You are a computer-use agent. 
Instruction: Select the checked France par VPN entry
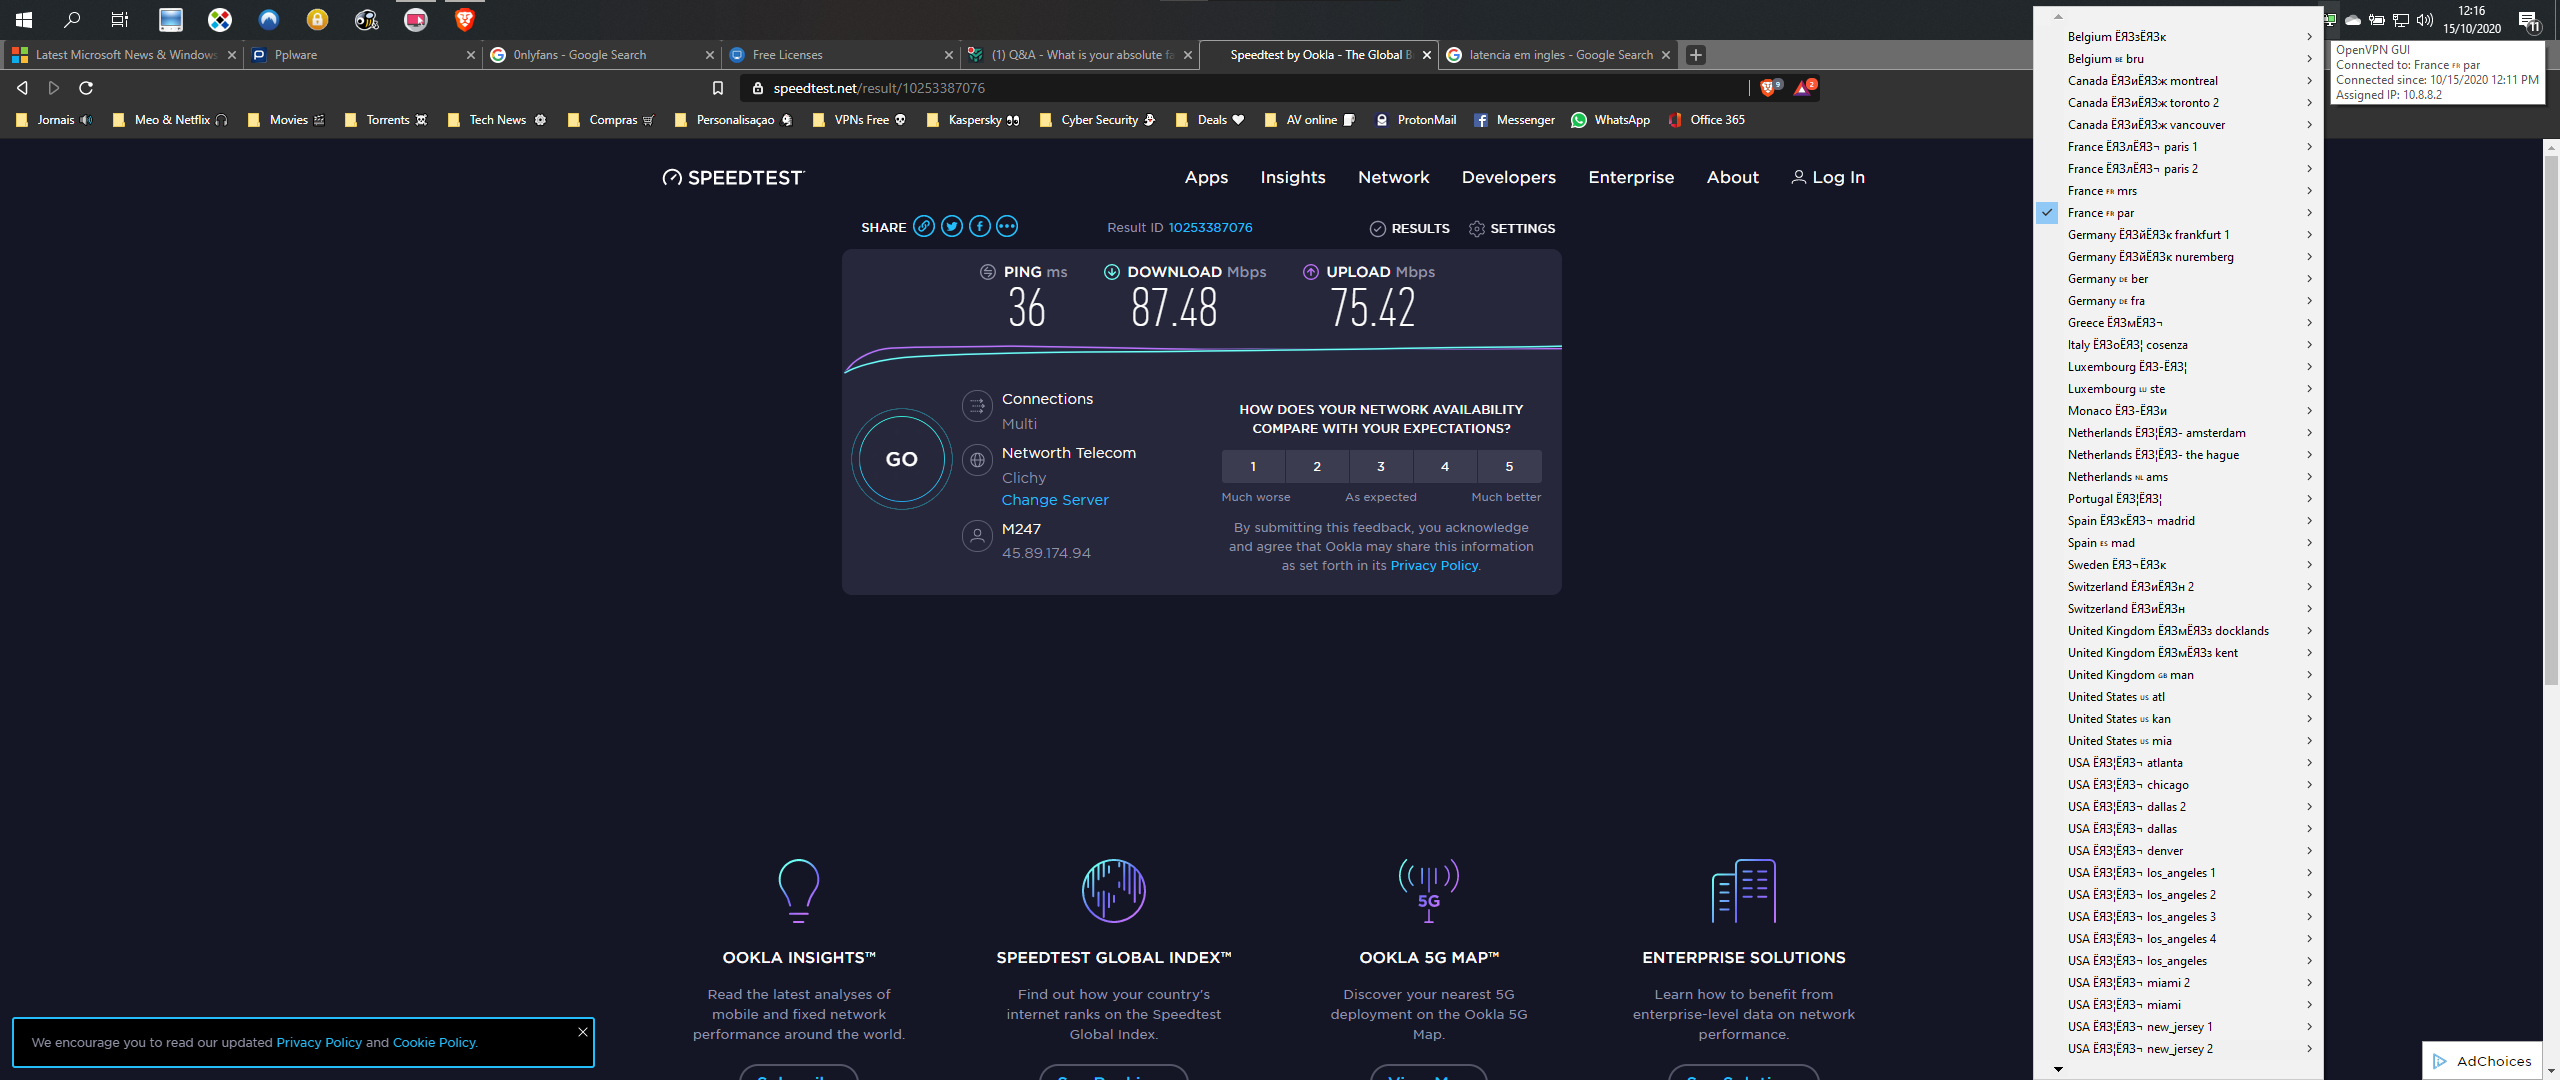(2100, 213)
